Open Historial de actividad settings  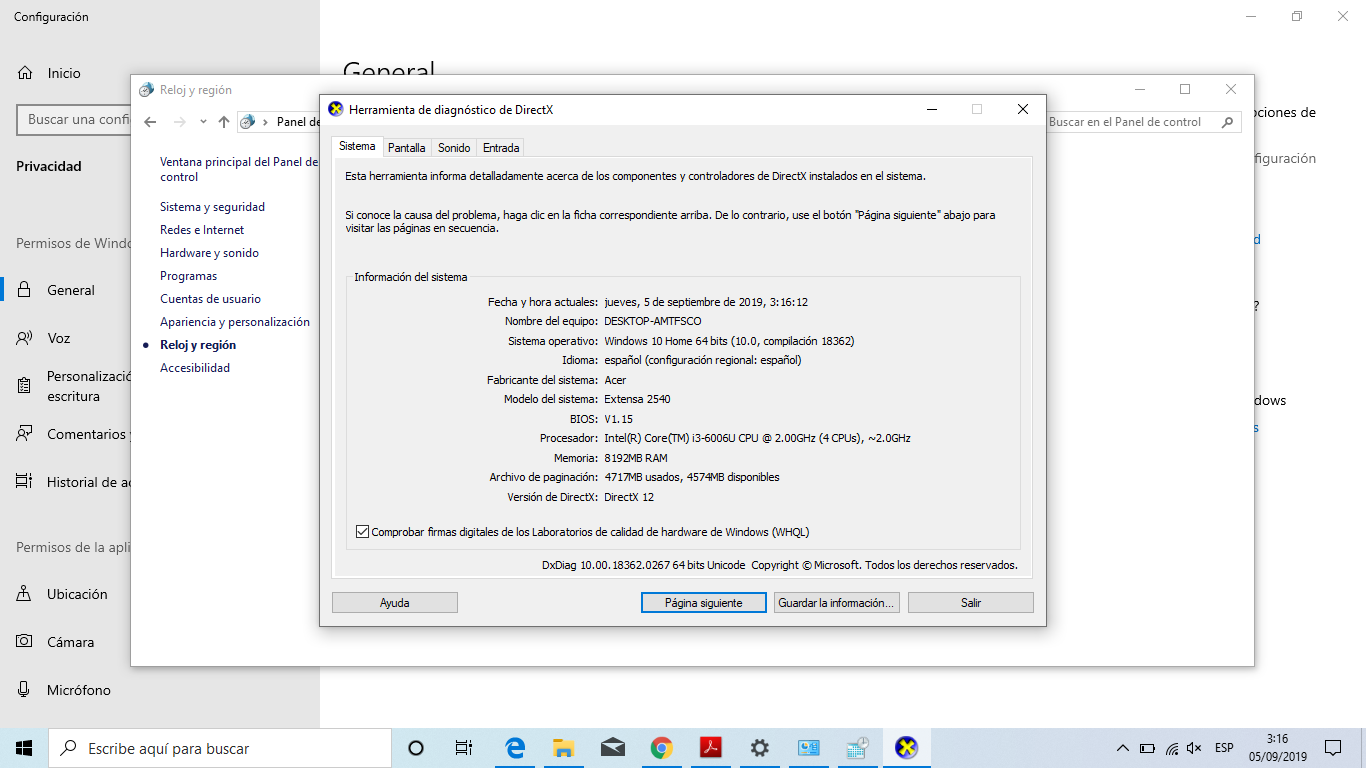pos(72,482)
